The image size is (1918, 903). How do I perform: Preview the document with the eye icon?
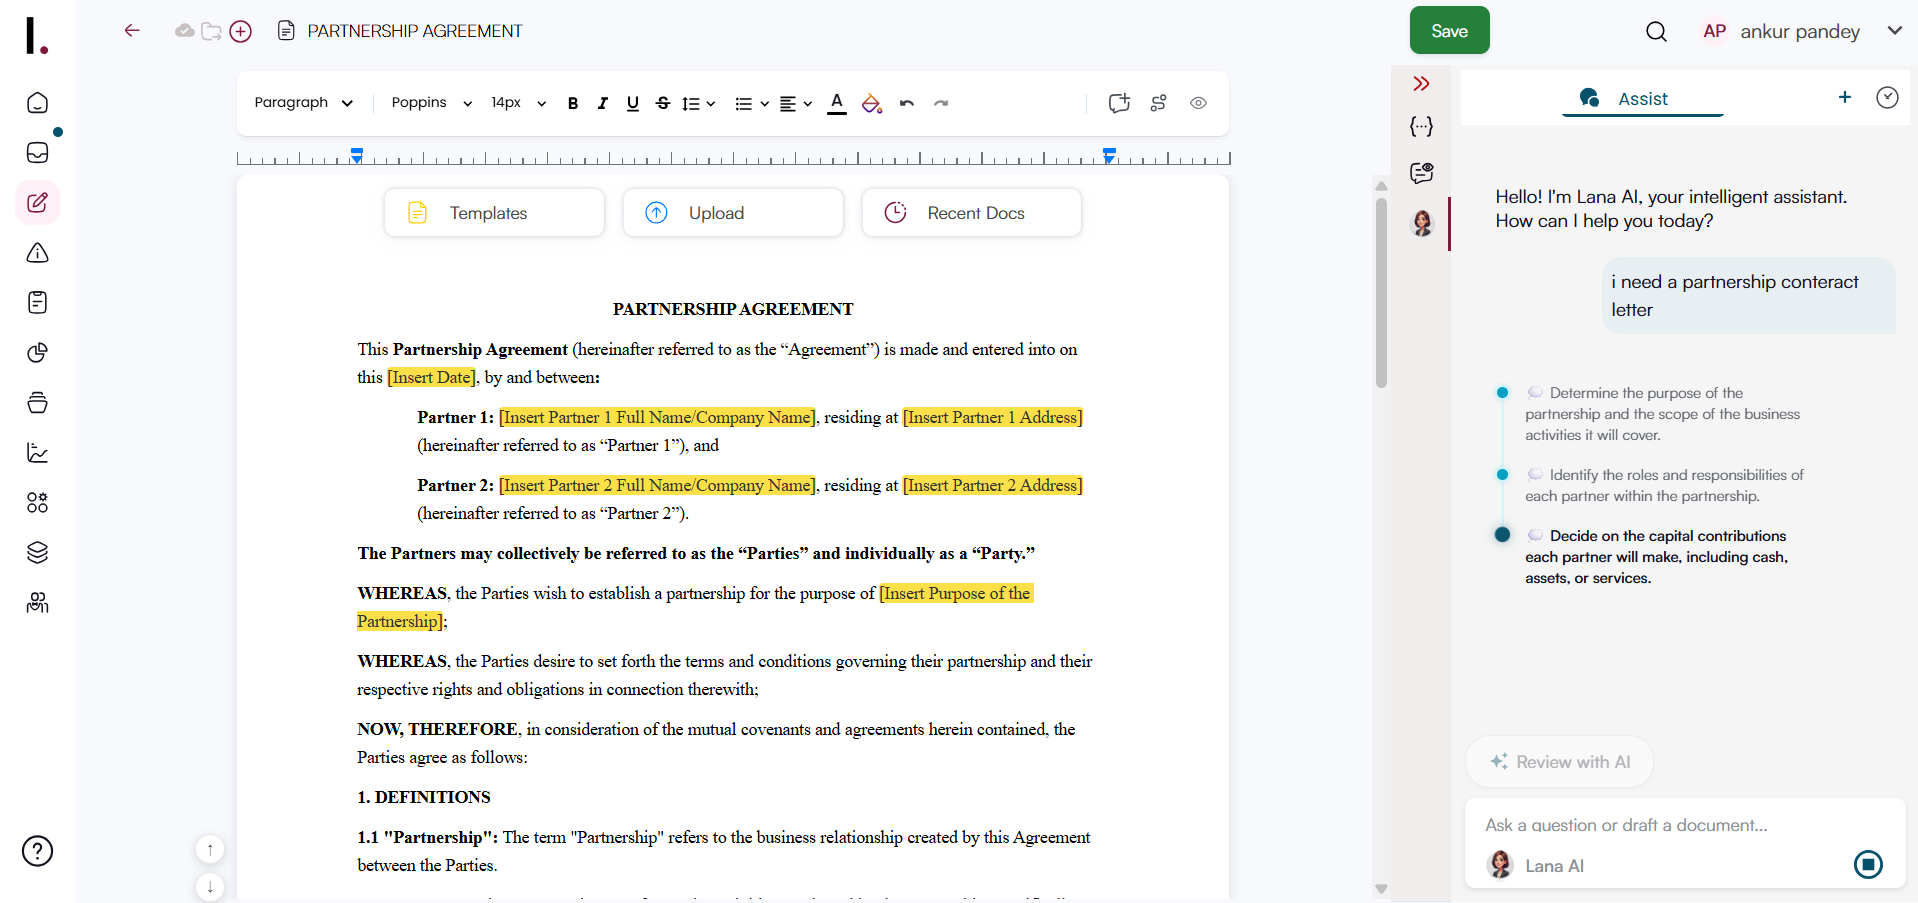(x=1198, y=103)
